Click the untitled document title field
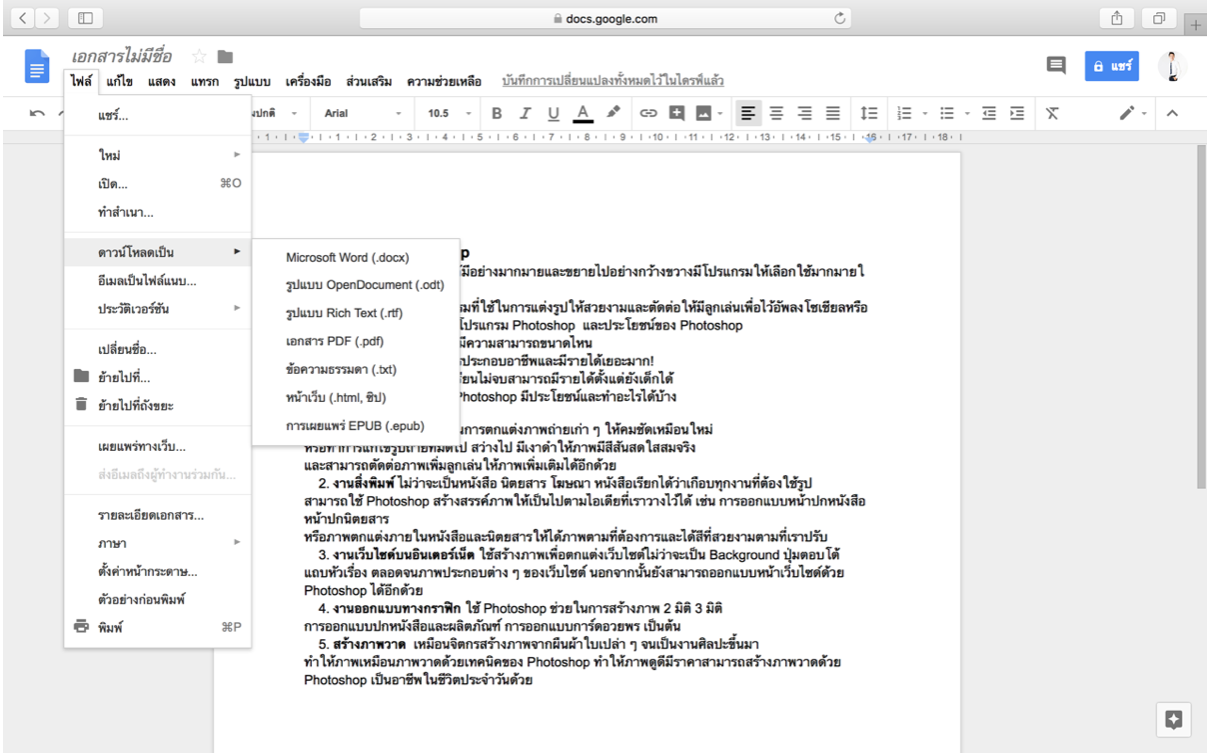This screenshot has width=1208, height=756. tap(122, 57)
